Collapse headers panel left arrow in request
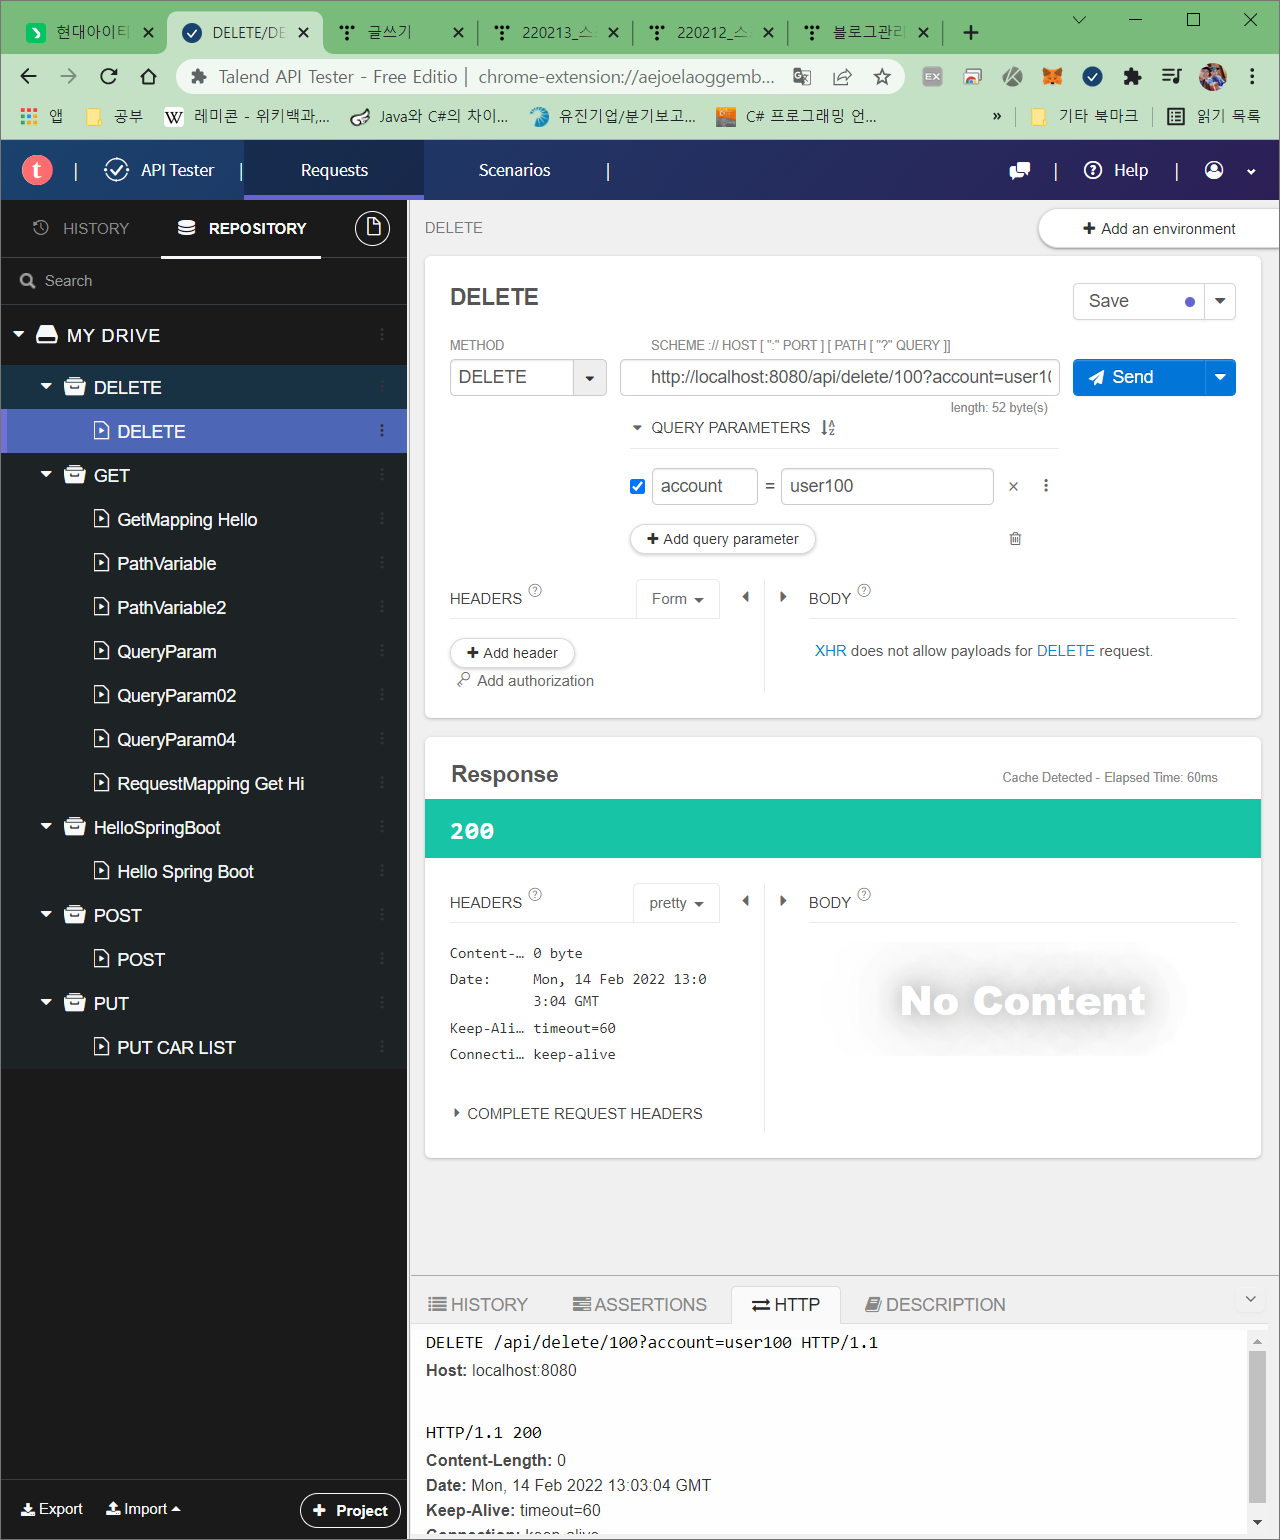 (745, 597)
